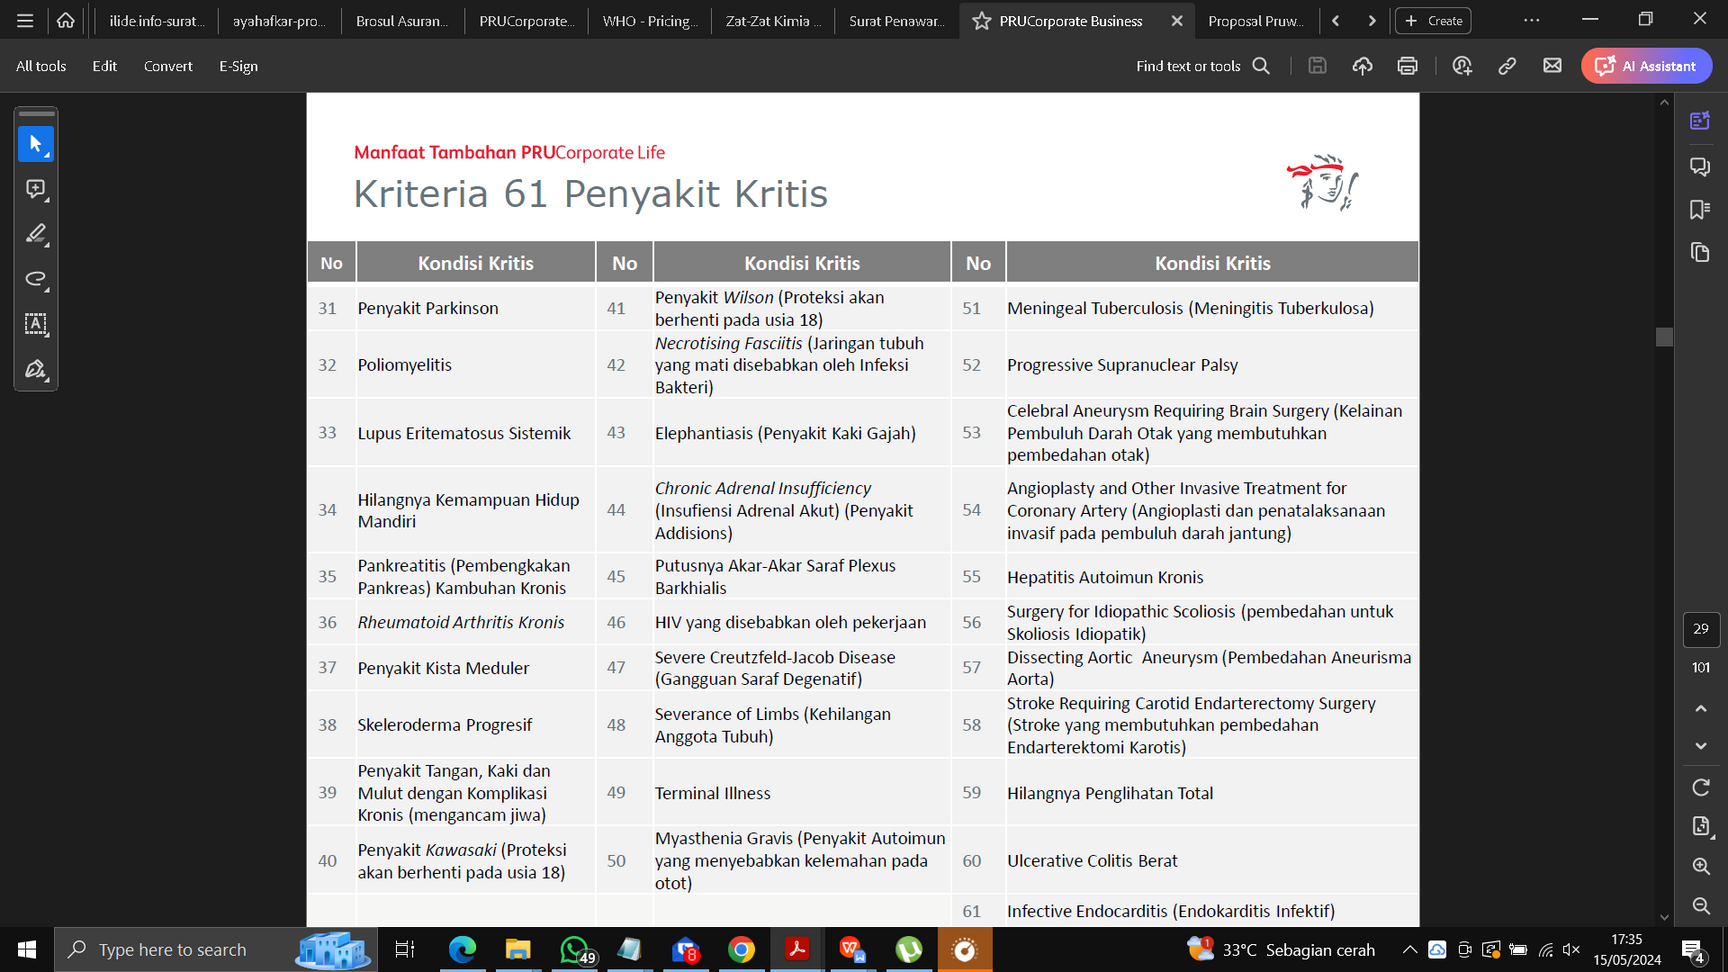Viewport: 1728px width, 972px height.
Task: Click the Create button
Action: [1434, 20]
